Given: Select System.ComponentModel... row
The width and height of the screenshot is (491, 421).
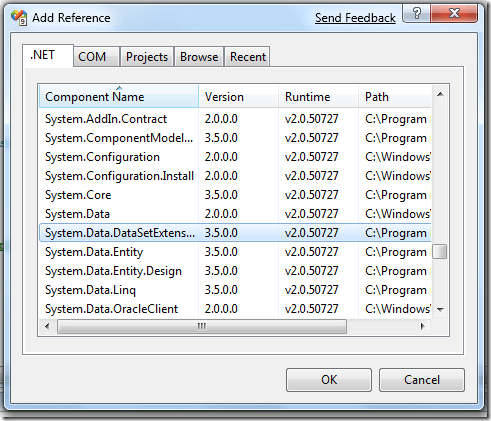Looking at the screenshot, I should click(x=235, y=138).
